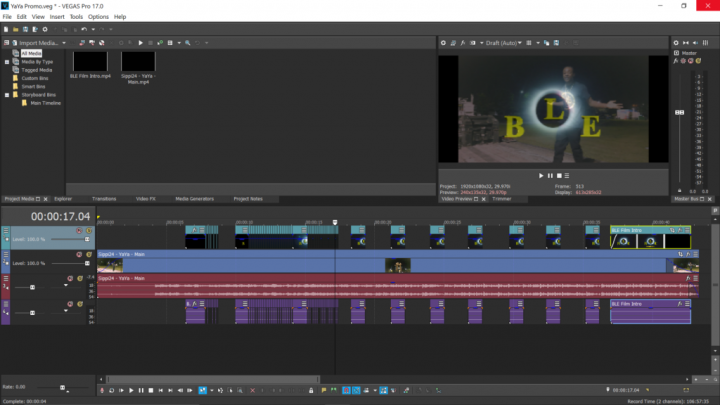Open the undo history dropdown arrow
720x405 pixels.
click(x=93, y=29)
